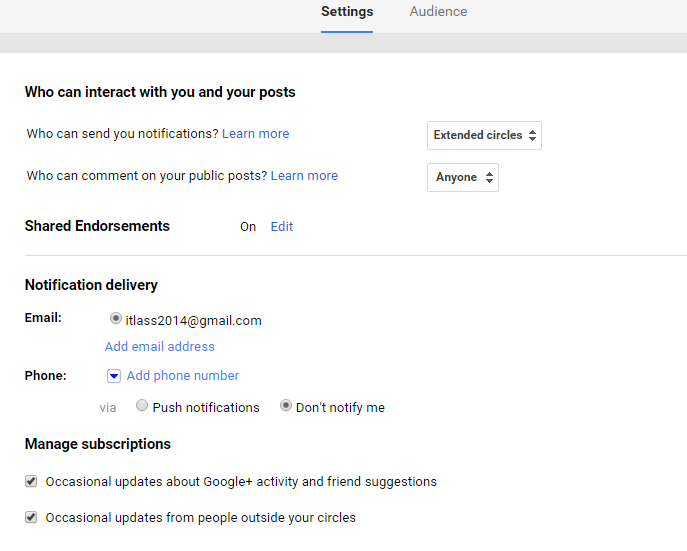Click Learn more about public post comments
The height and width of the screenshot is (551, 687).
tap(304, 176)
